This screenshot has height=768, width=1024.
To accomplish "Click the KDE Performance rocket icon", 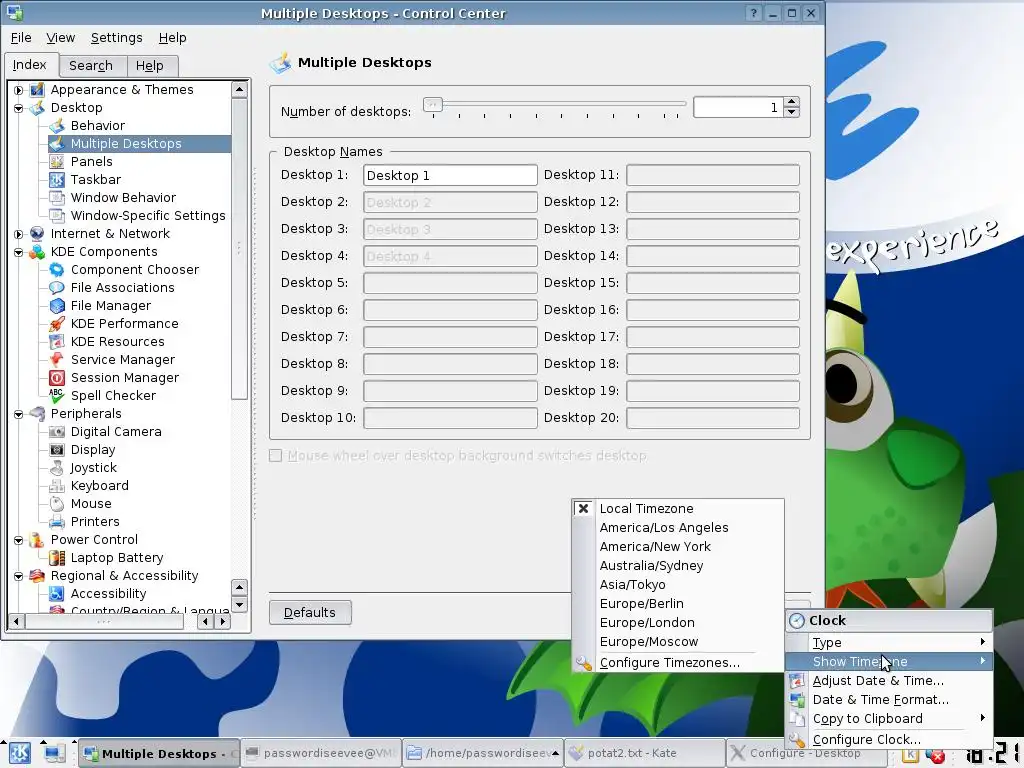I will point(57,323).
